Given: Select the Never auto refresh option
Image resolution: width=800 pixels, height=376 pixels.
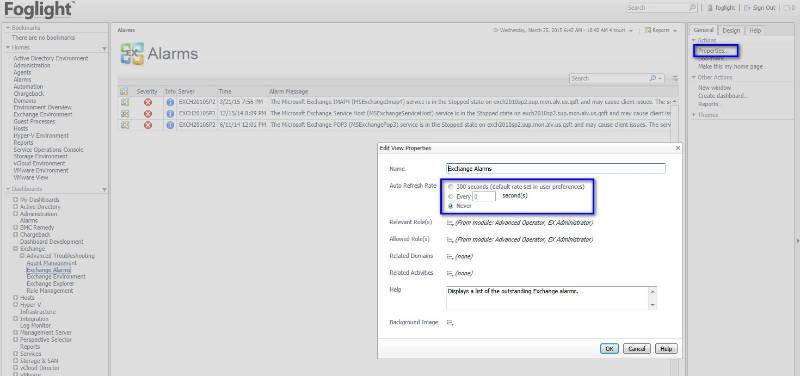Looking at the screenshot, I should tap(451, 206).
